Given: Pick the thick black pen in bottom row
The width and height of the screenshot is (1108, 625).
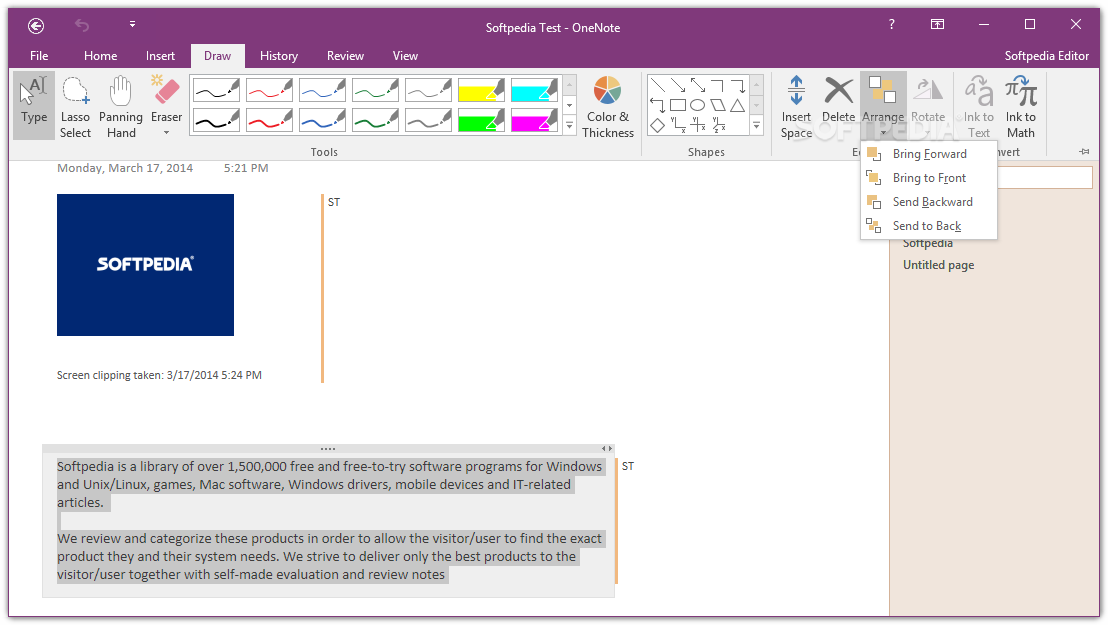Looking at the screenshot, I should coord(216,120).
